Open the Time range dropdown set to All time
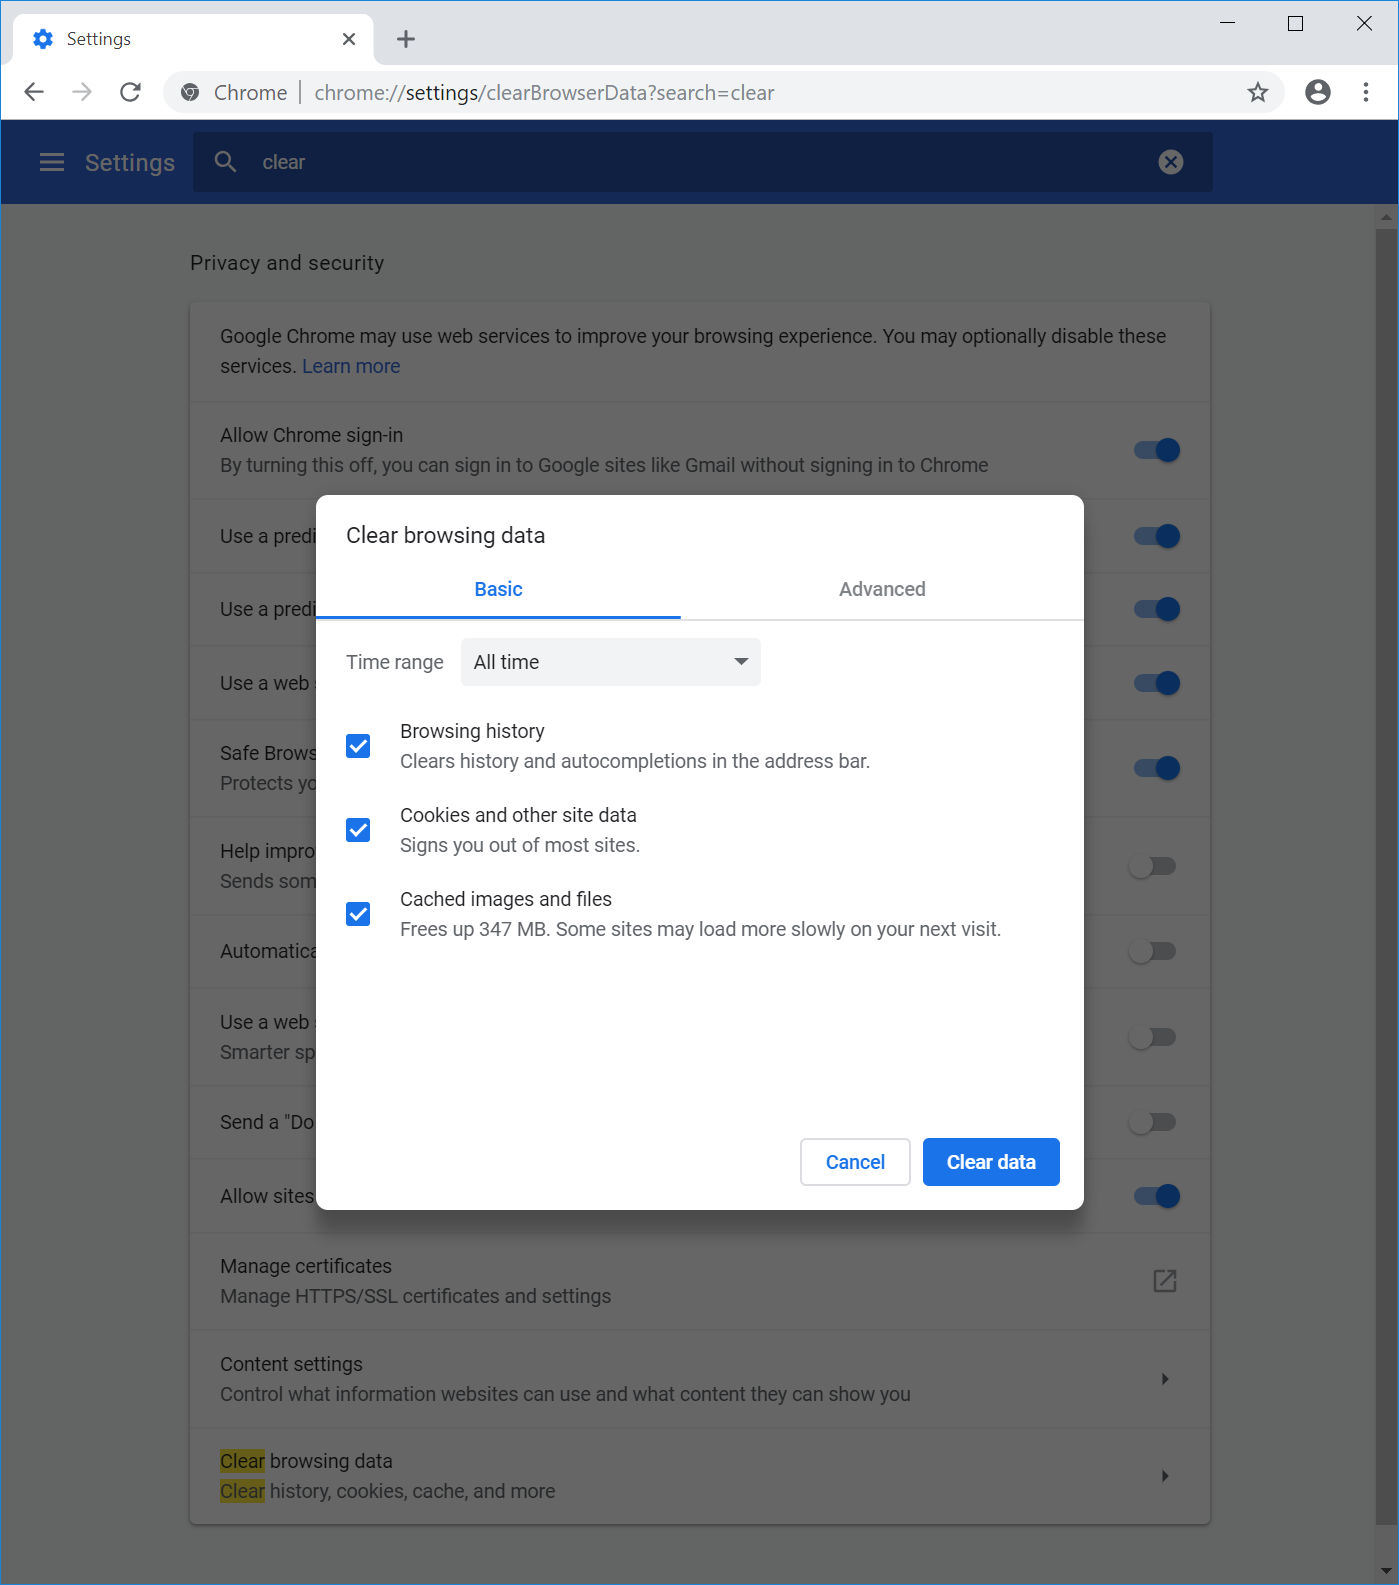Image resolution: width=1399 pixels, height=1585 pixels. pos(611,662)
